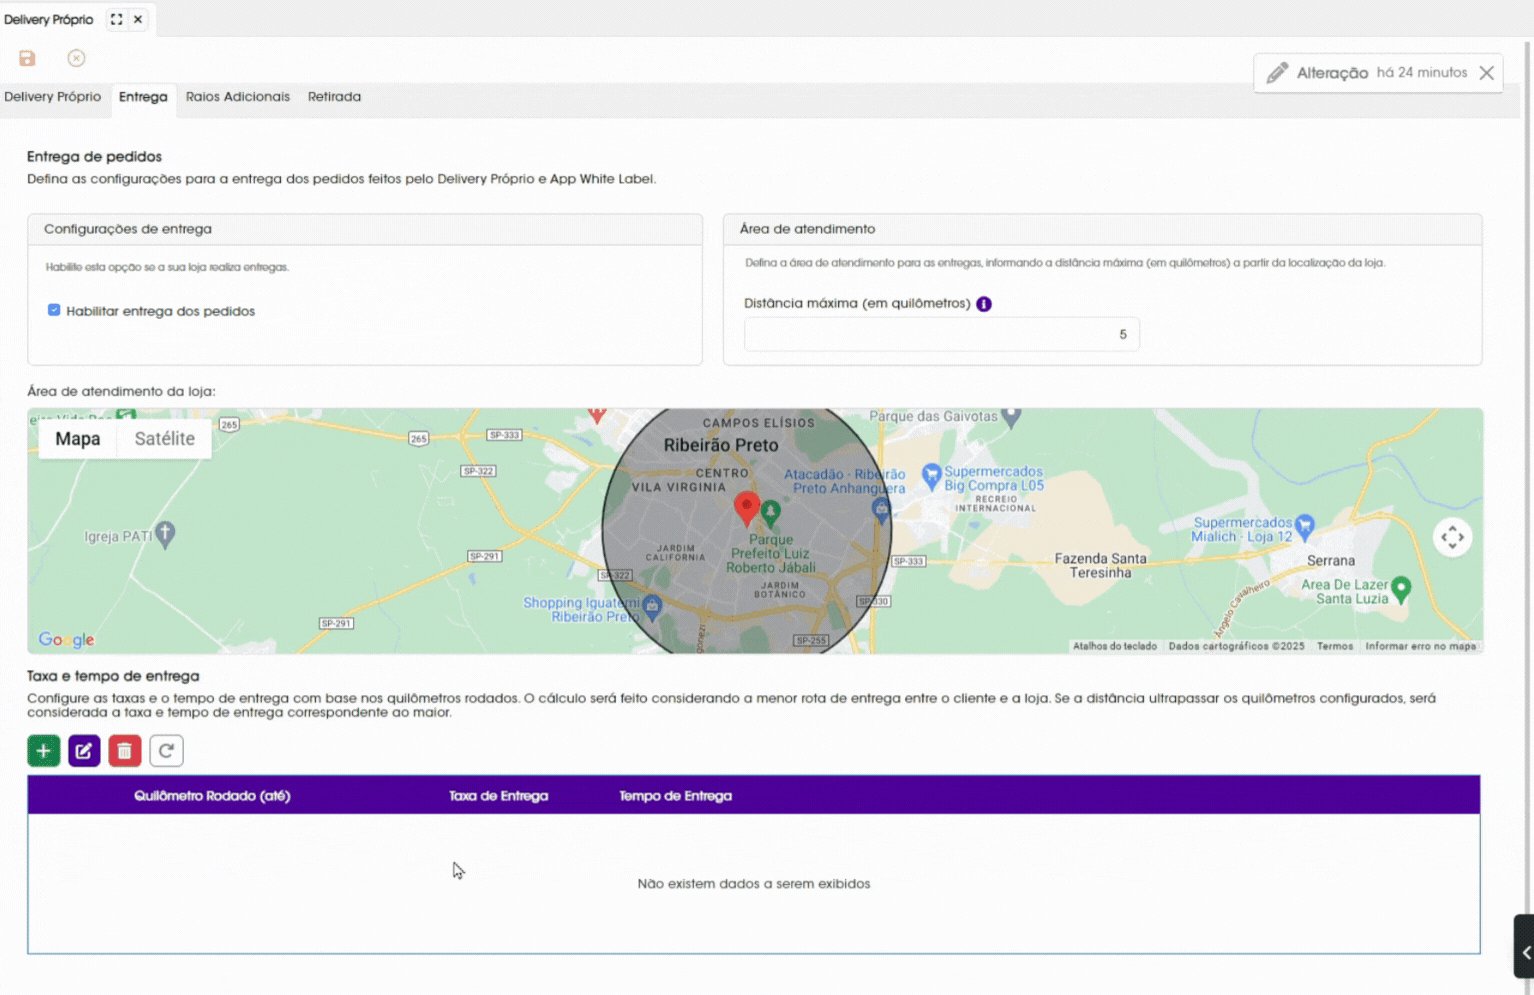Switch to Raios Adicionais tab
Image resolution: width=1534 pixels, height=995 pixels.
pos(238,97)
